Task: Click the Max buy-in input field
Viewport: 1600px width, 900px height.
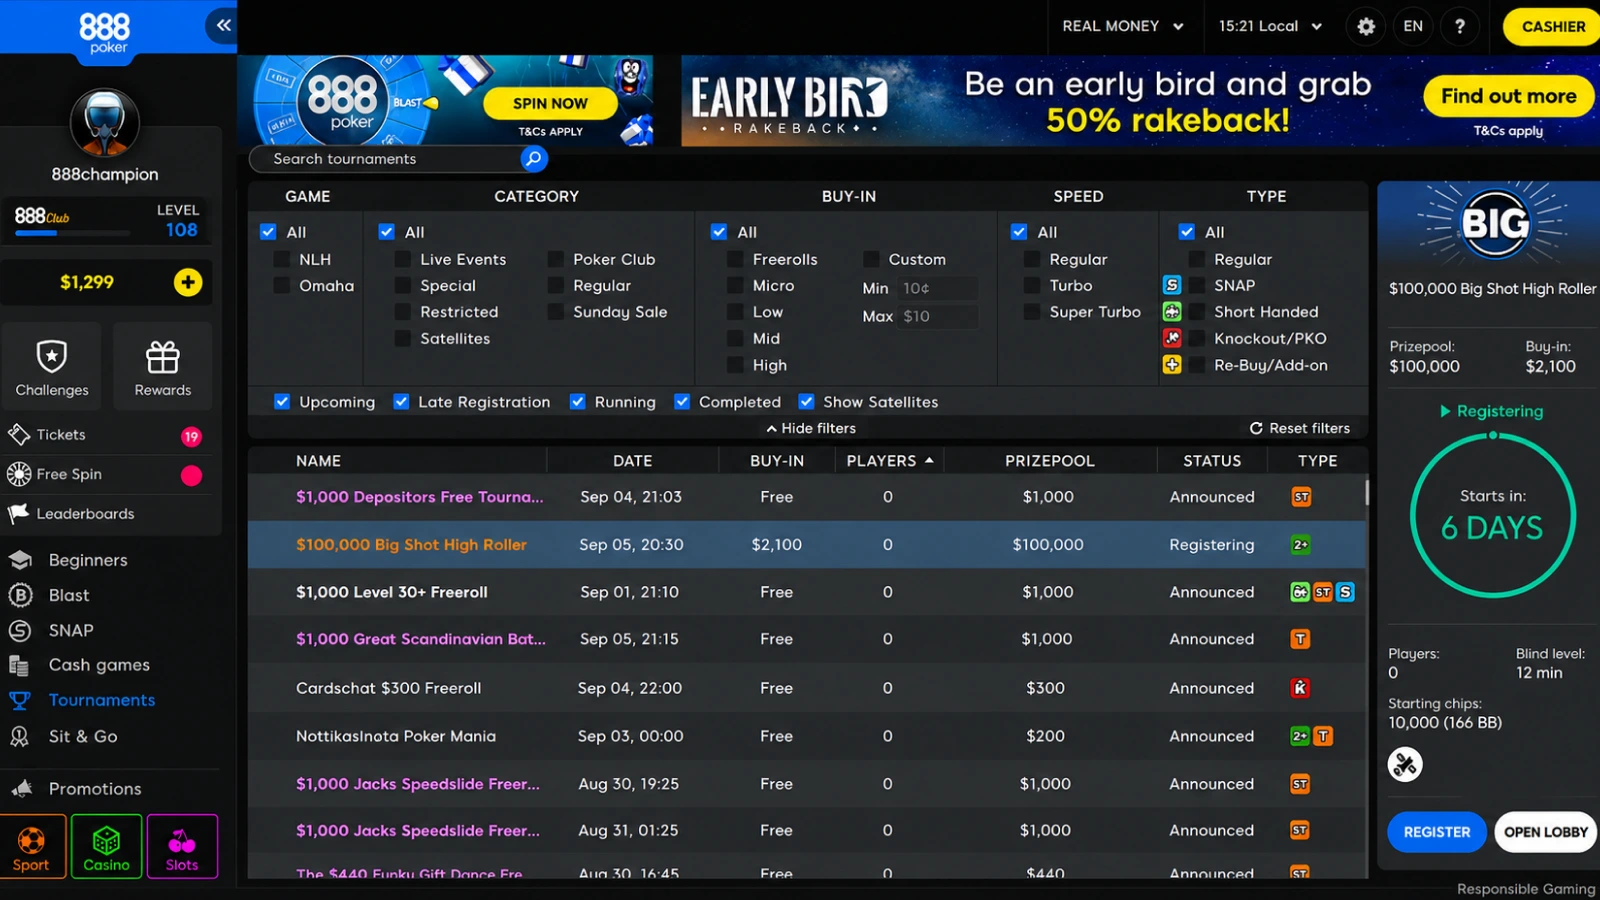Action: point(936,316)
